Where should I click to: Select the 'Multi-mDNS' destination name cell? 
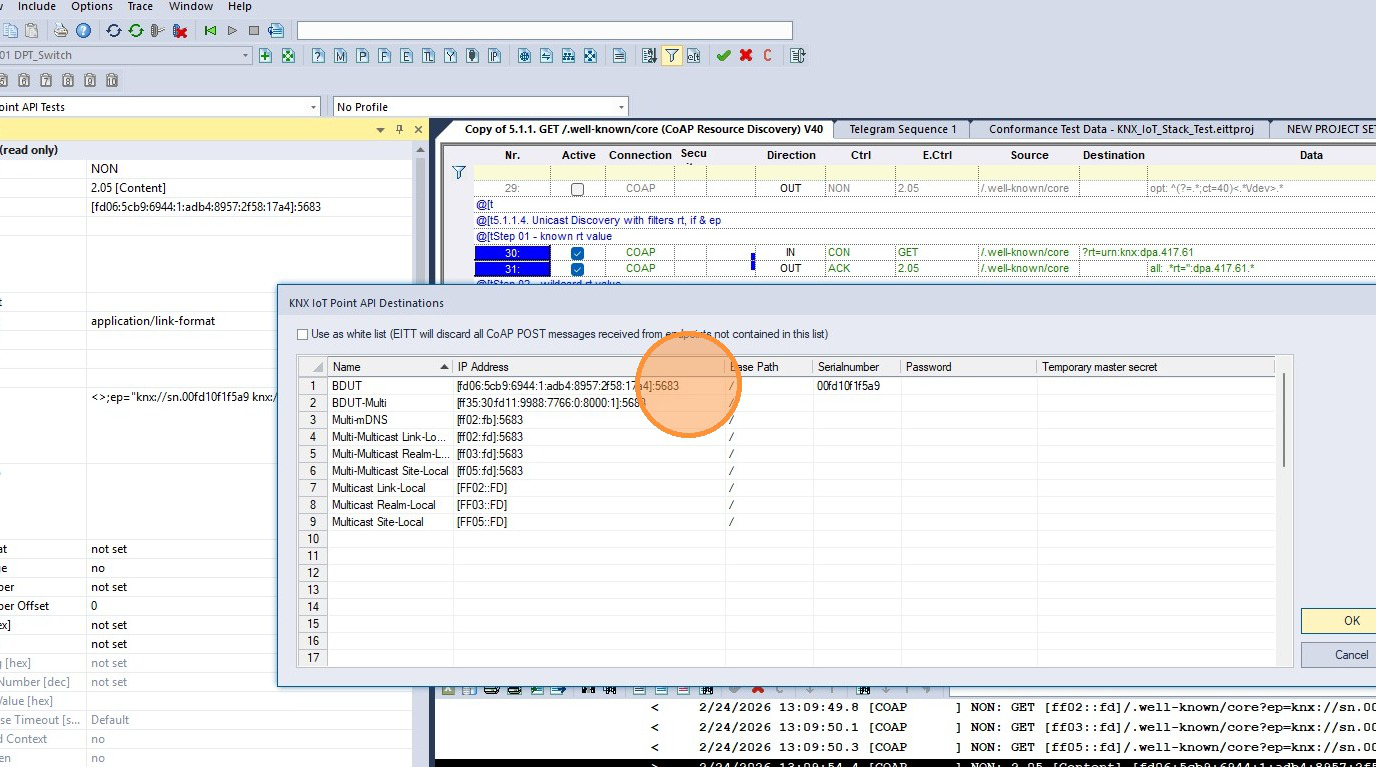pyautogui.click(x=390, y=420)
